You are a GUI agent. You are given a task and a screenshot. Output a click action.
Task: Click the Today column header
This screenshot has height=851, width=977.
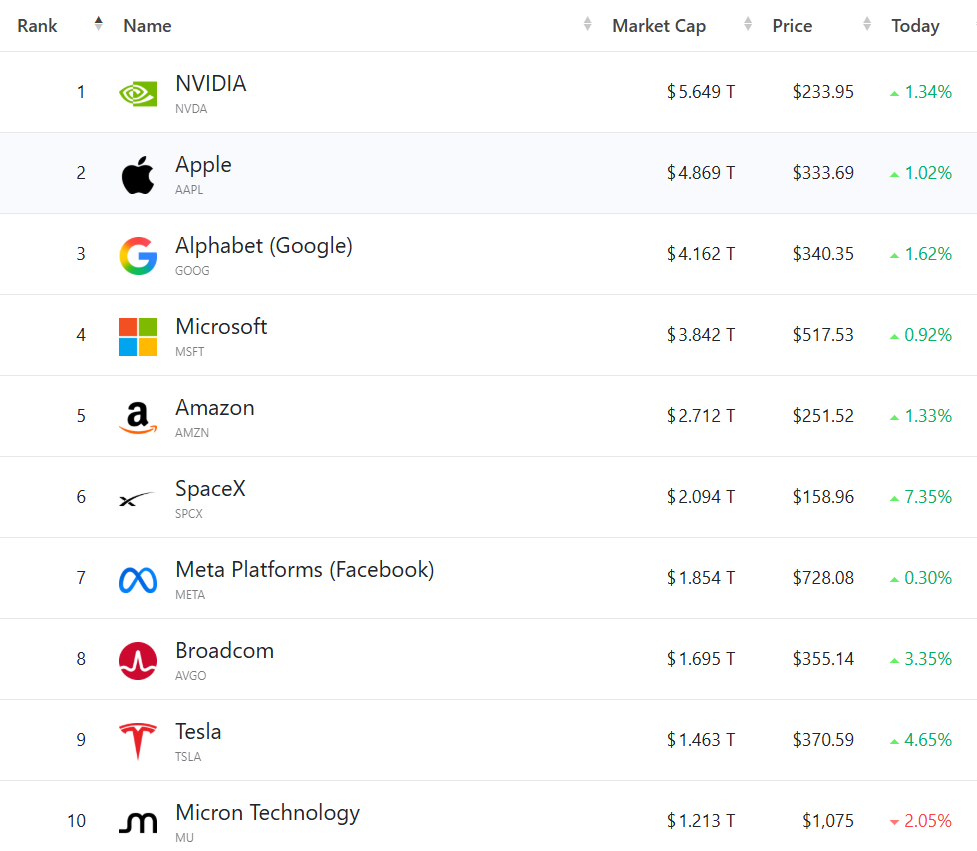click(915, 26)
